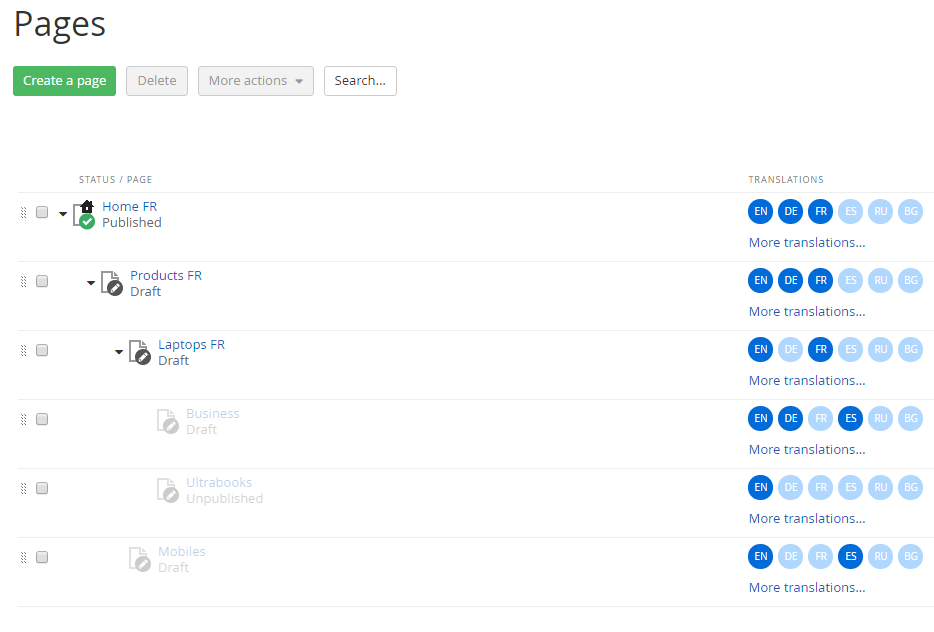This screenshot has height=632, width=934.
Task: Click the Laptops FR draft page icon
Action: [x=139, y=352]
